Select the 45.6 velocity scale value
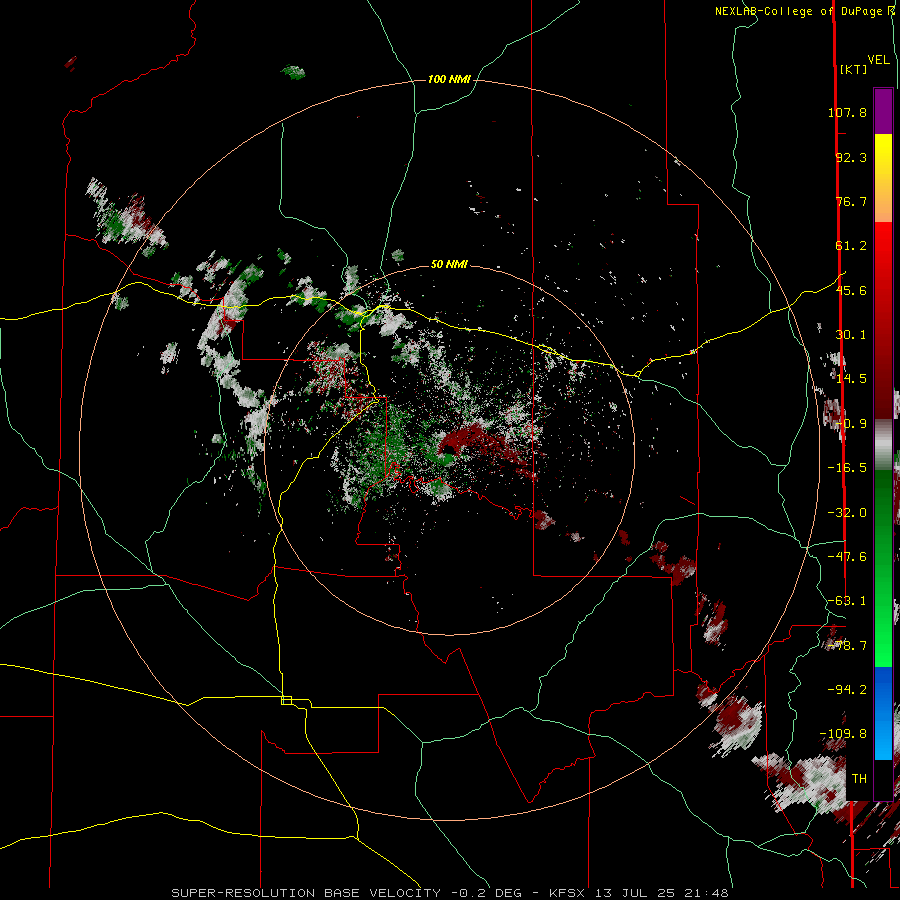Viewport: 900px width, 900px height. pos(851,290)
